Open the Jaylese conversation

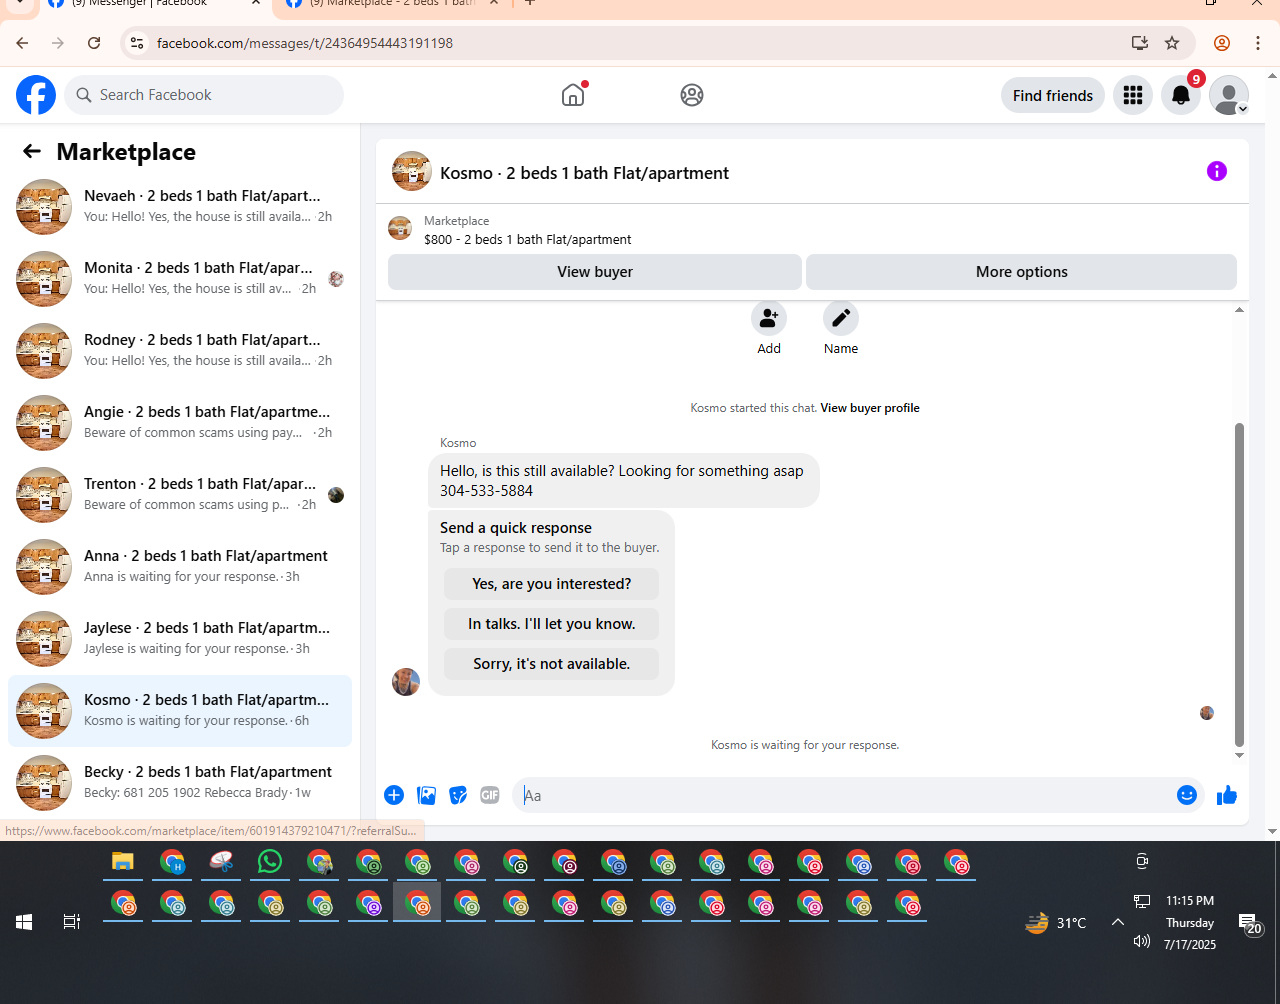click(x=180, y=639)
